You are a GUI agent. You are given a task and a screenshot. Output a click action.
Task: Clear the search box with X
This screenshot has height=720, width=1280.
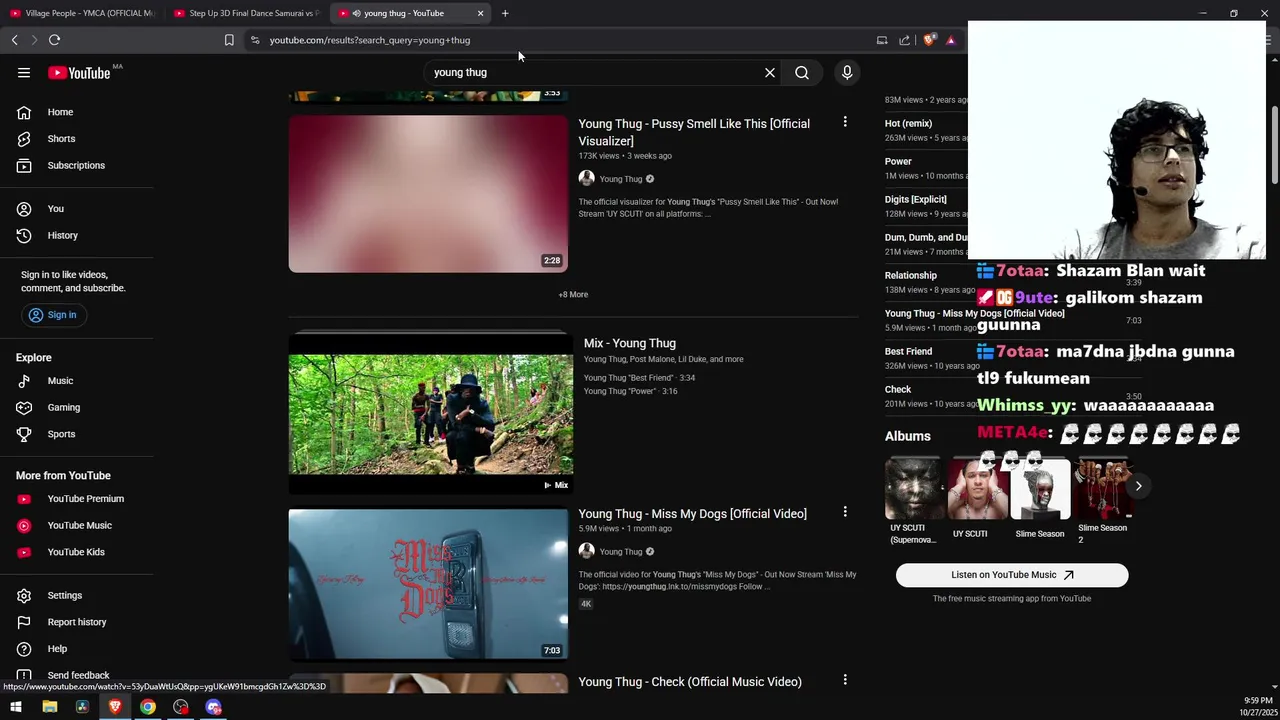pyautogui.click(x=770, y=72)
